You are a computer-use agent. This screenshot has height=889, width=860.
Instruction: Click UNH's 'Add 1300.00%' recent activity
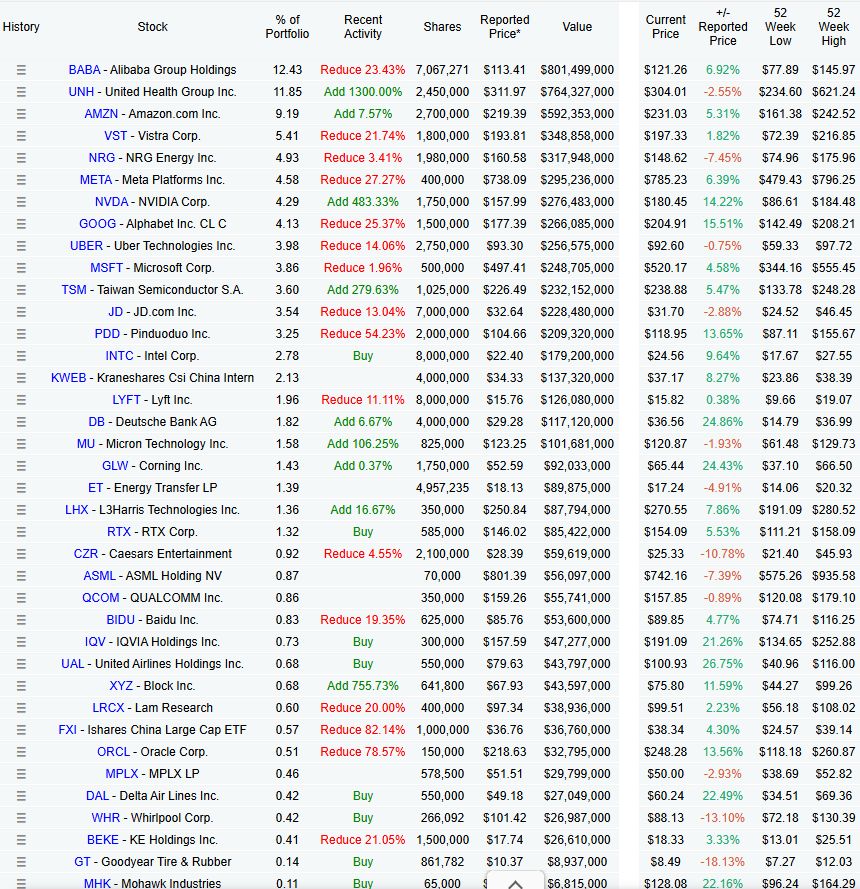tap(363, 92)
